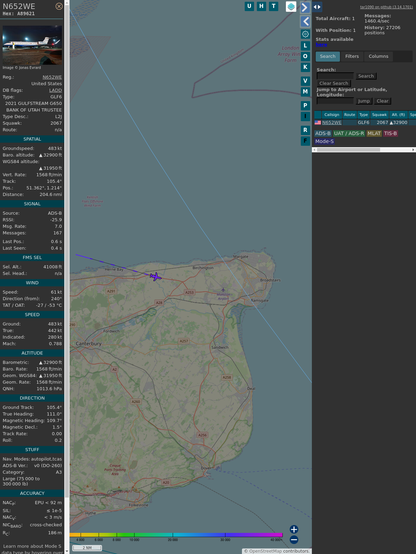Image resolution: width=416 pixels, height=554 pixels.
Task: Switch to the Filters tab
Action: 352,56
